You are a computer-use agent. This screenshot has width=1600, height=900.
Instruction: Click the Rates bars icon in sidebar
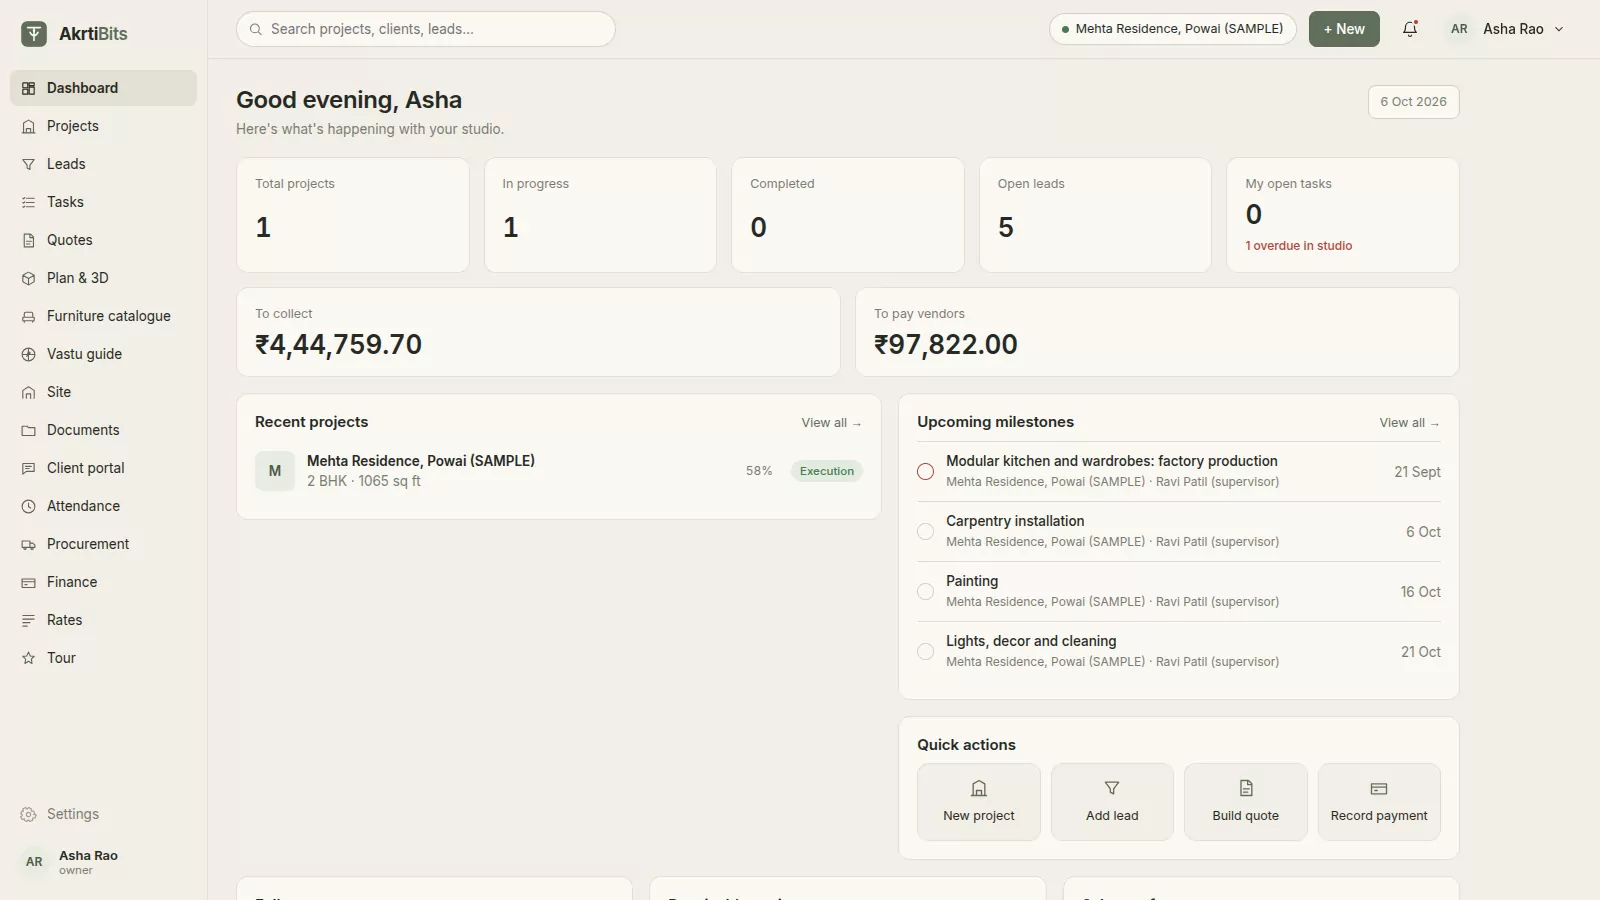coord(29,620)
